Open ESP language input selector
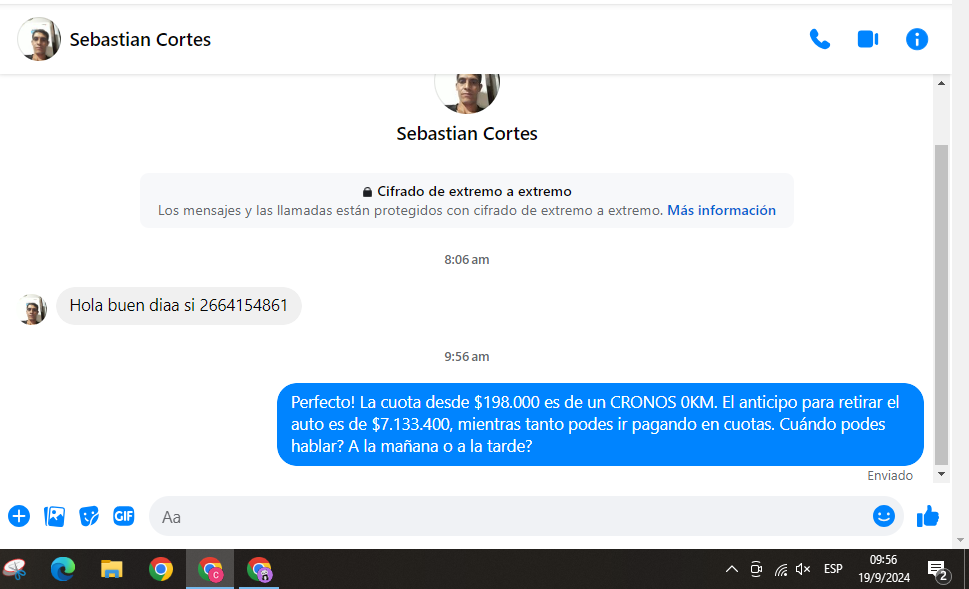 point(833,569)
